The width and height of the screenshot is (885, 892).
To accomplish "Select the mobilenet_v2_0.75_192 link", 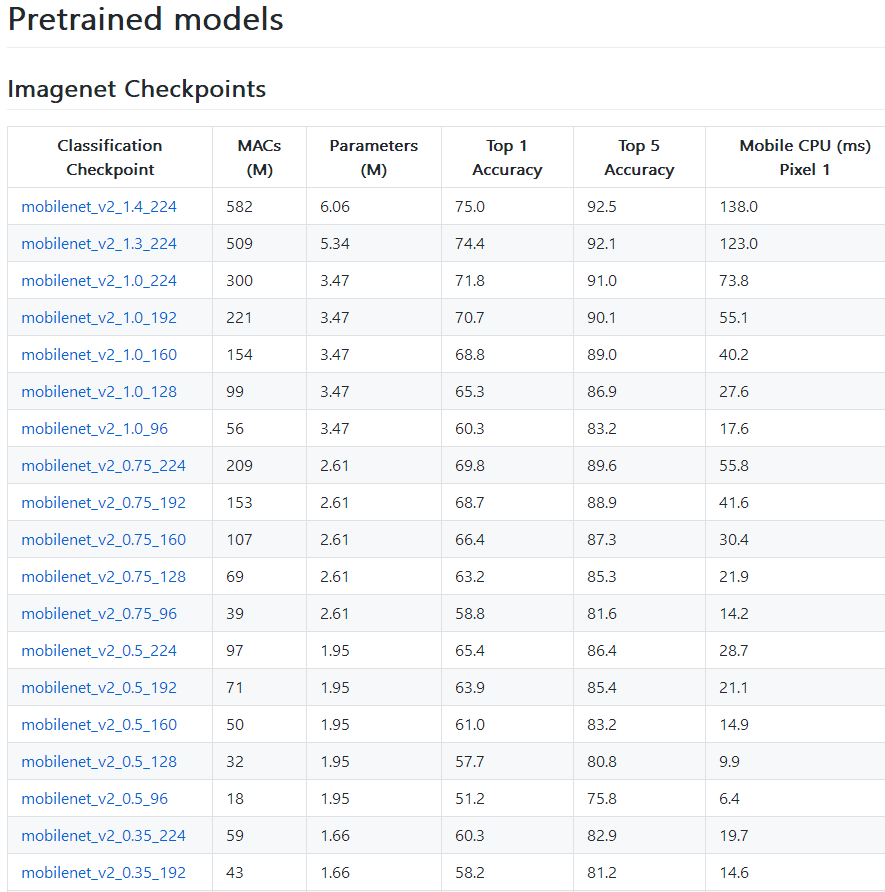I will pyautogui.click(x=103, y=502).
